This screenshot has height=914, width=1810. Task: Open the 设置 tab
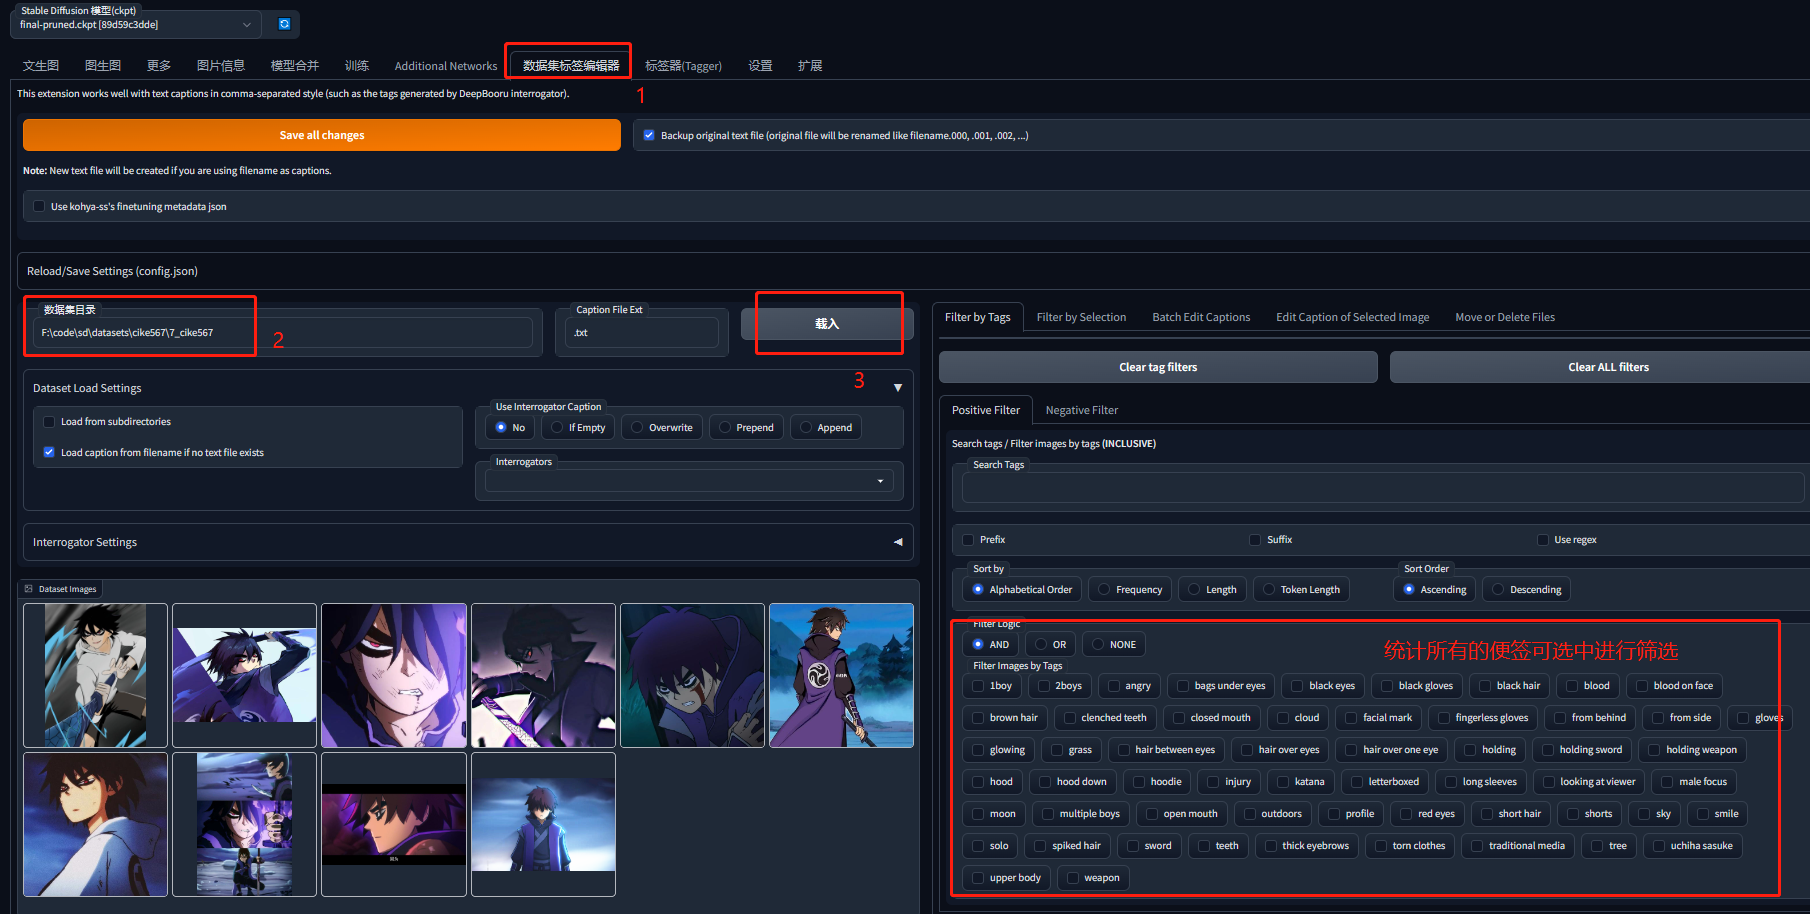[760, 66]
